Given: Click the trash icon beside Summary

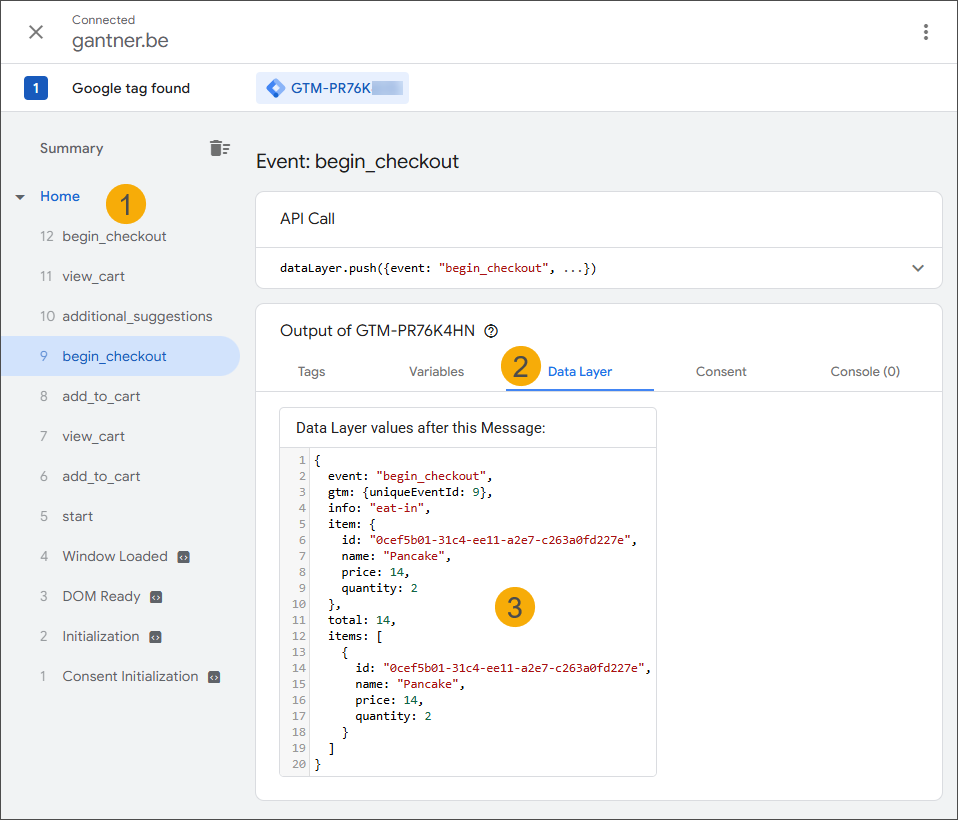Looking at the screenshot, I should click(218, 147).
